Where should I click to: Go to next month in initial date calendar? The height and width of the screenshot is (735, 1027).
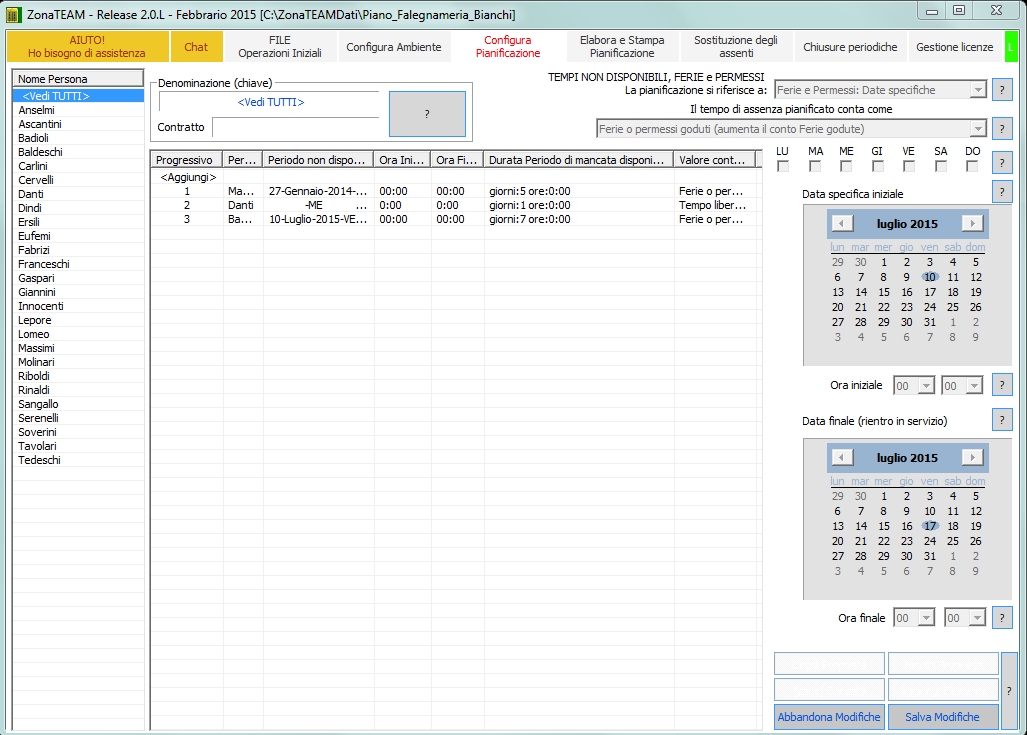[973, 223]
